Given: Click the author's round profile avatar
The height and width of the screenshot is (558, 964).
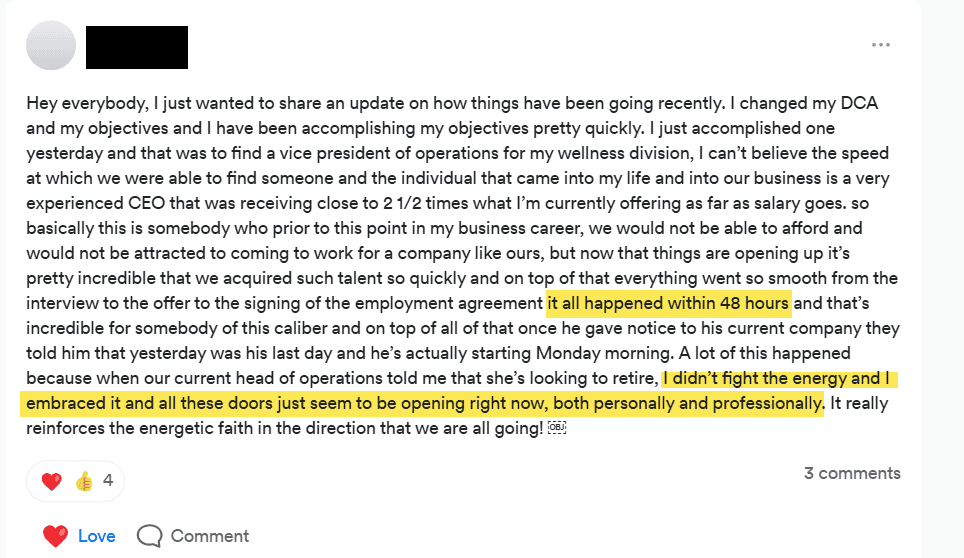Looking at the screenshot, I should point(51,45).
